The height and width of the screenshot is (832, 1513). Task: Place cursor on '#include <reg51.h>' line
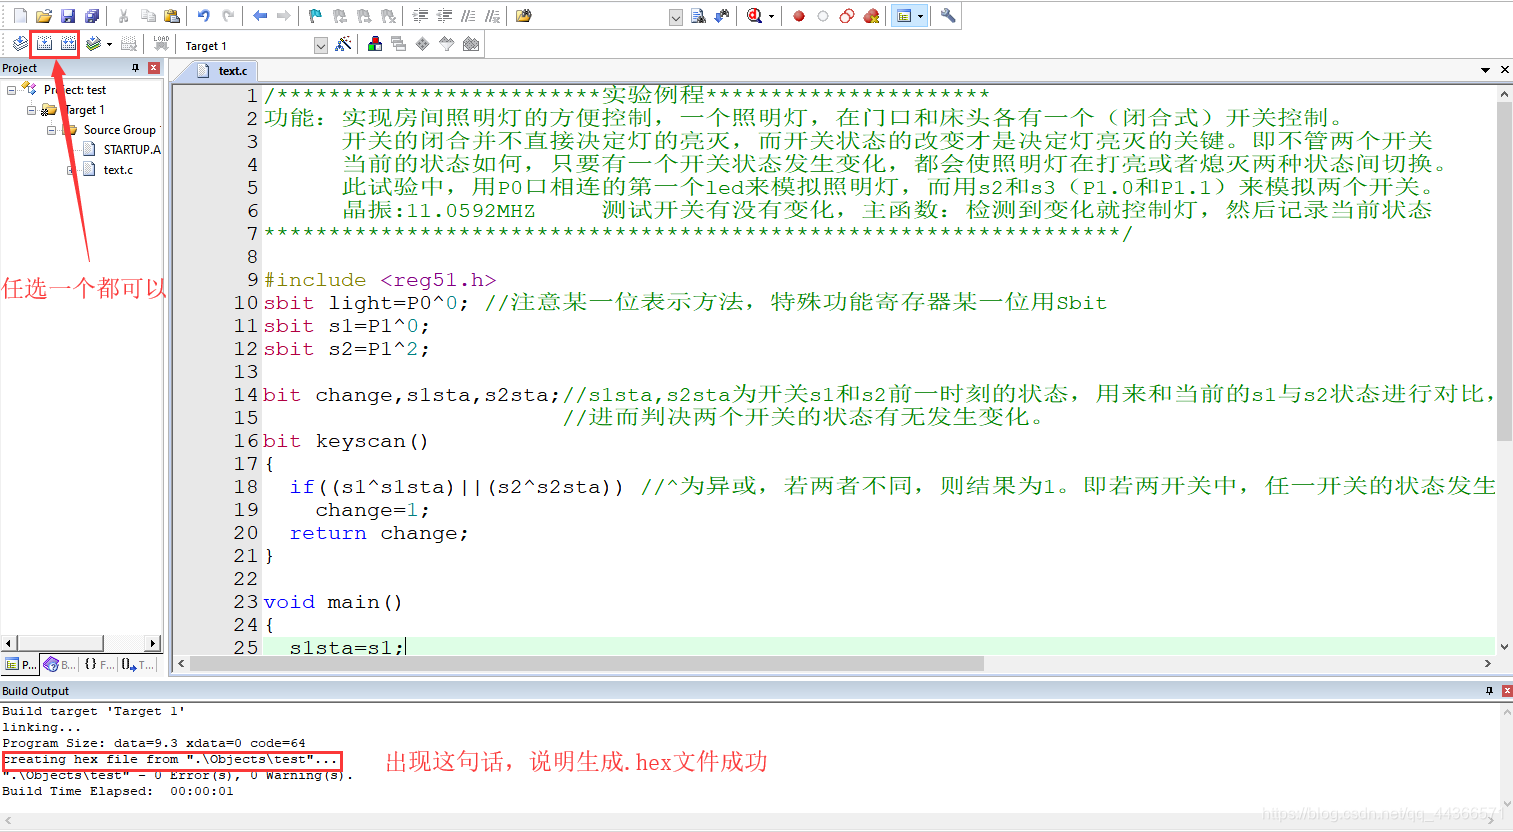tap(380, 280)
